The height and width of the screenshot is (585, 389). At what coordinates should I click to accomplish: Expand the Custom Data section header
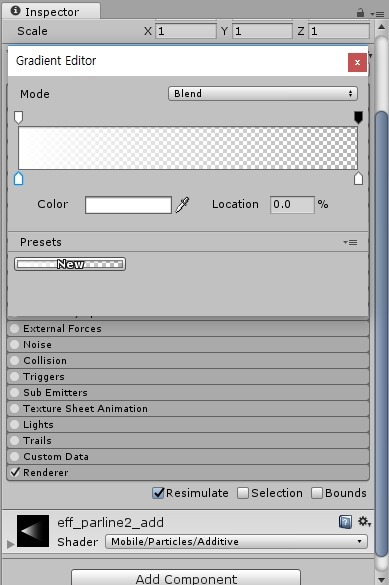[x=188, y=457]
